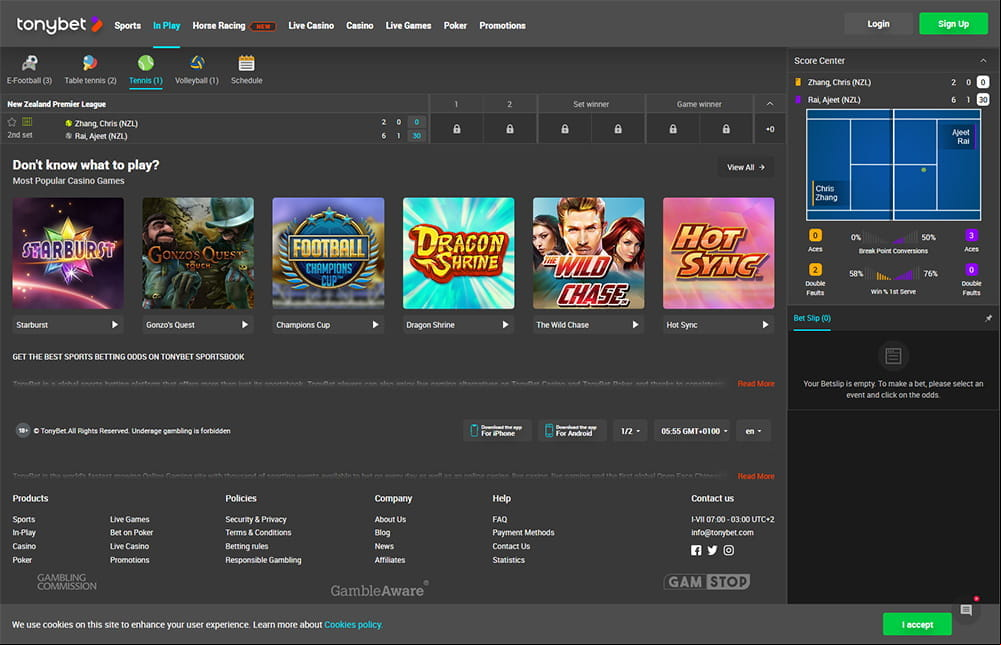Download the app for Android
Screen dimensions: 1001x645
pyautogui.click(x=572, y=431)
